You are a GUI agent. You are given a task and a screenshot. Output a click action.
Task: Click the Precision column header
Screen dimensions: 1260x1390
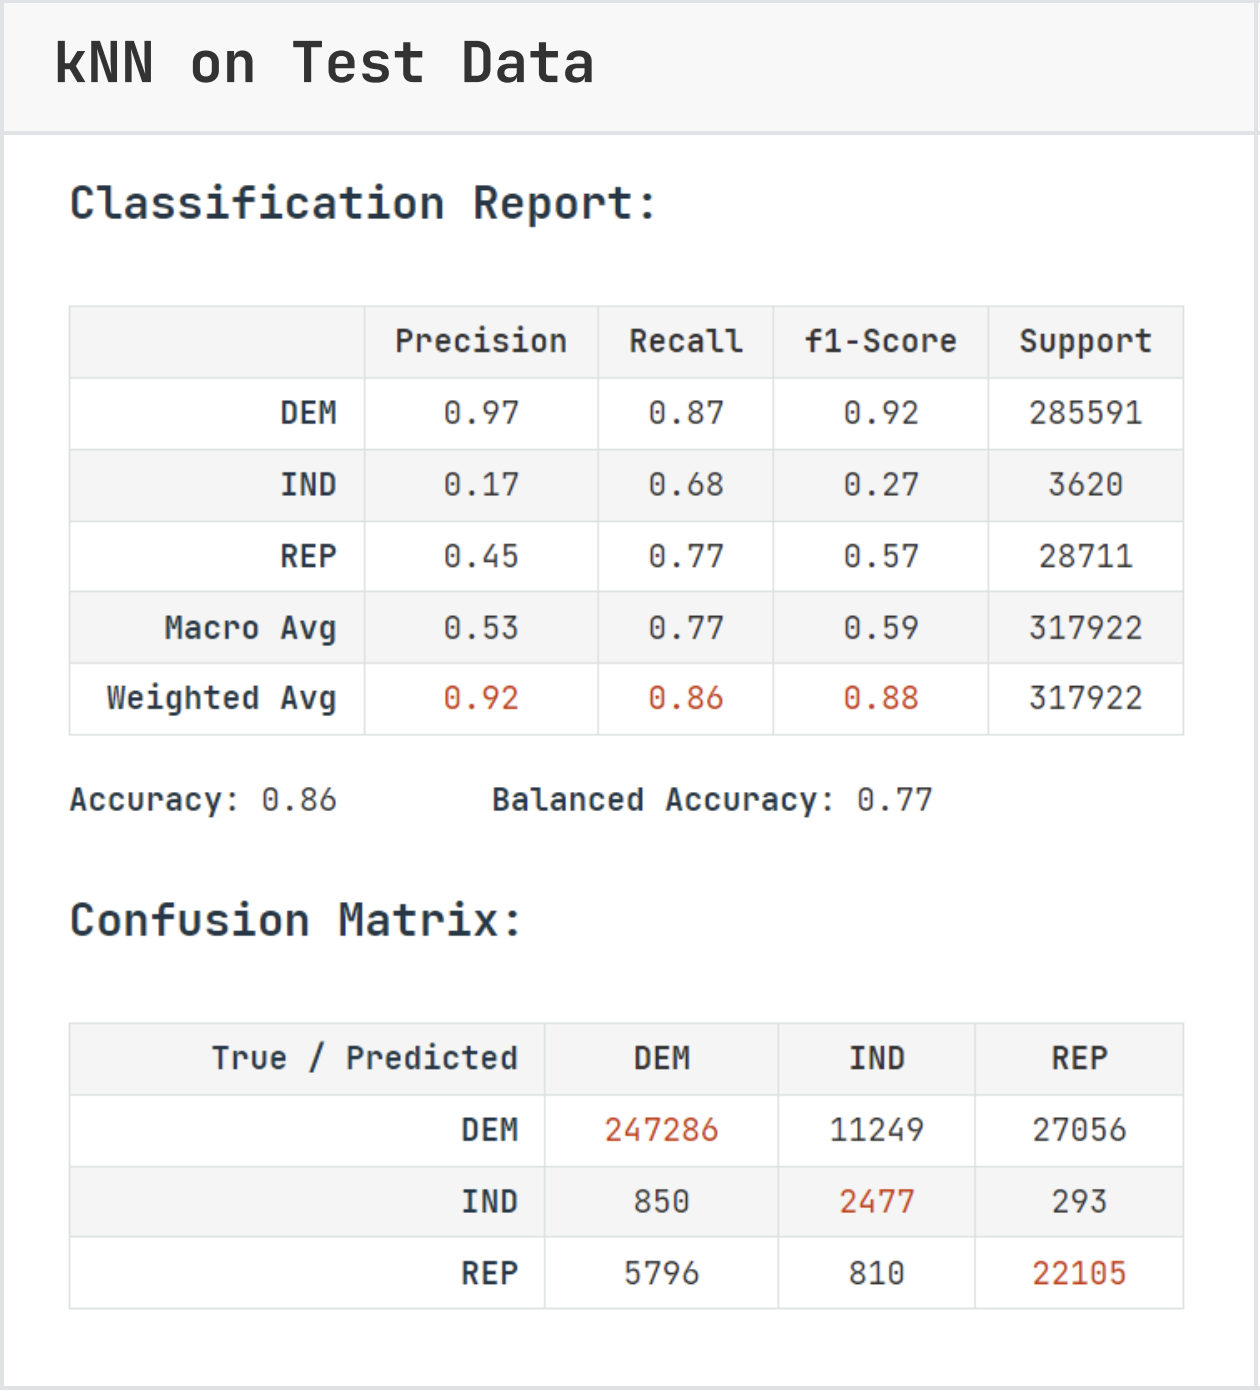pyautogui.click(x=481, y=342)
